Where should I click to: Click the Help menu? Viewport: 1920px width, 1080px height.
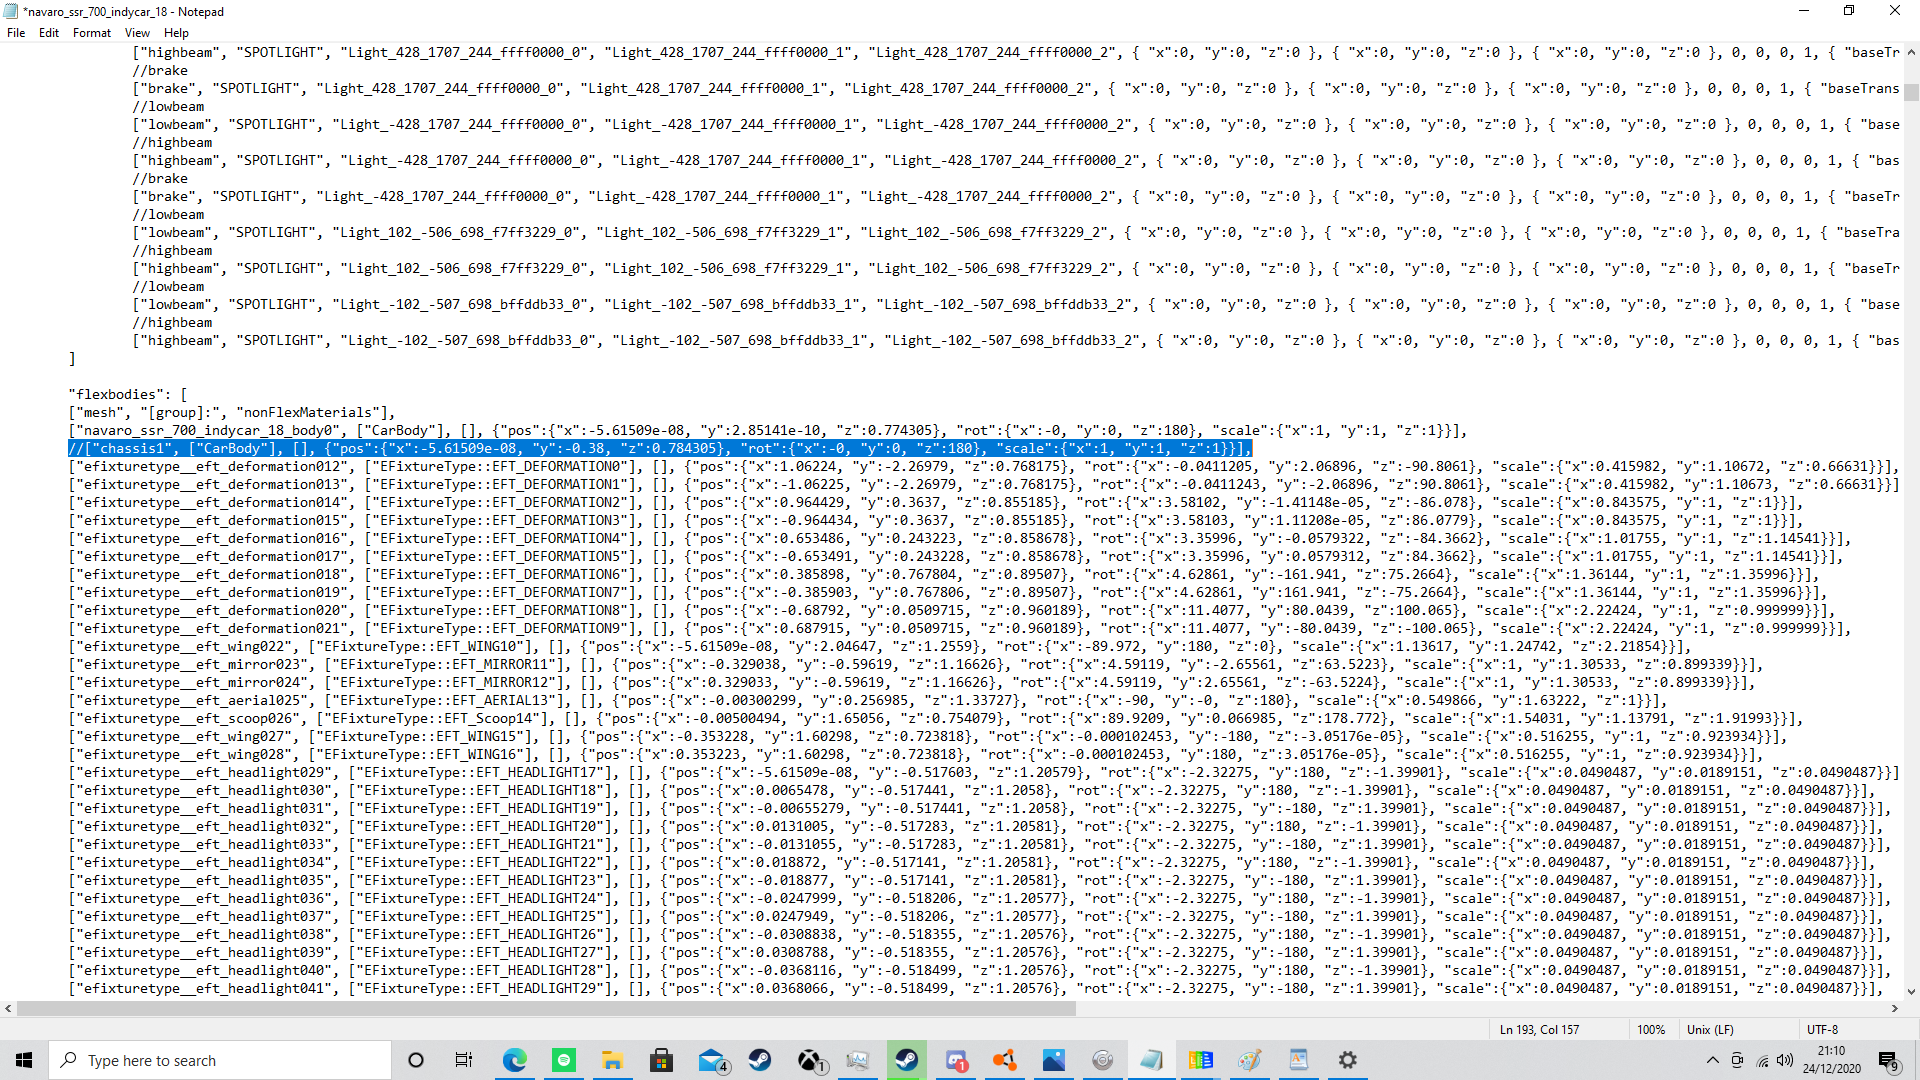click(x=176, y=33)
